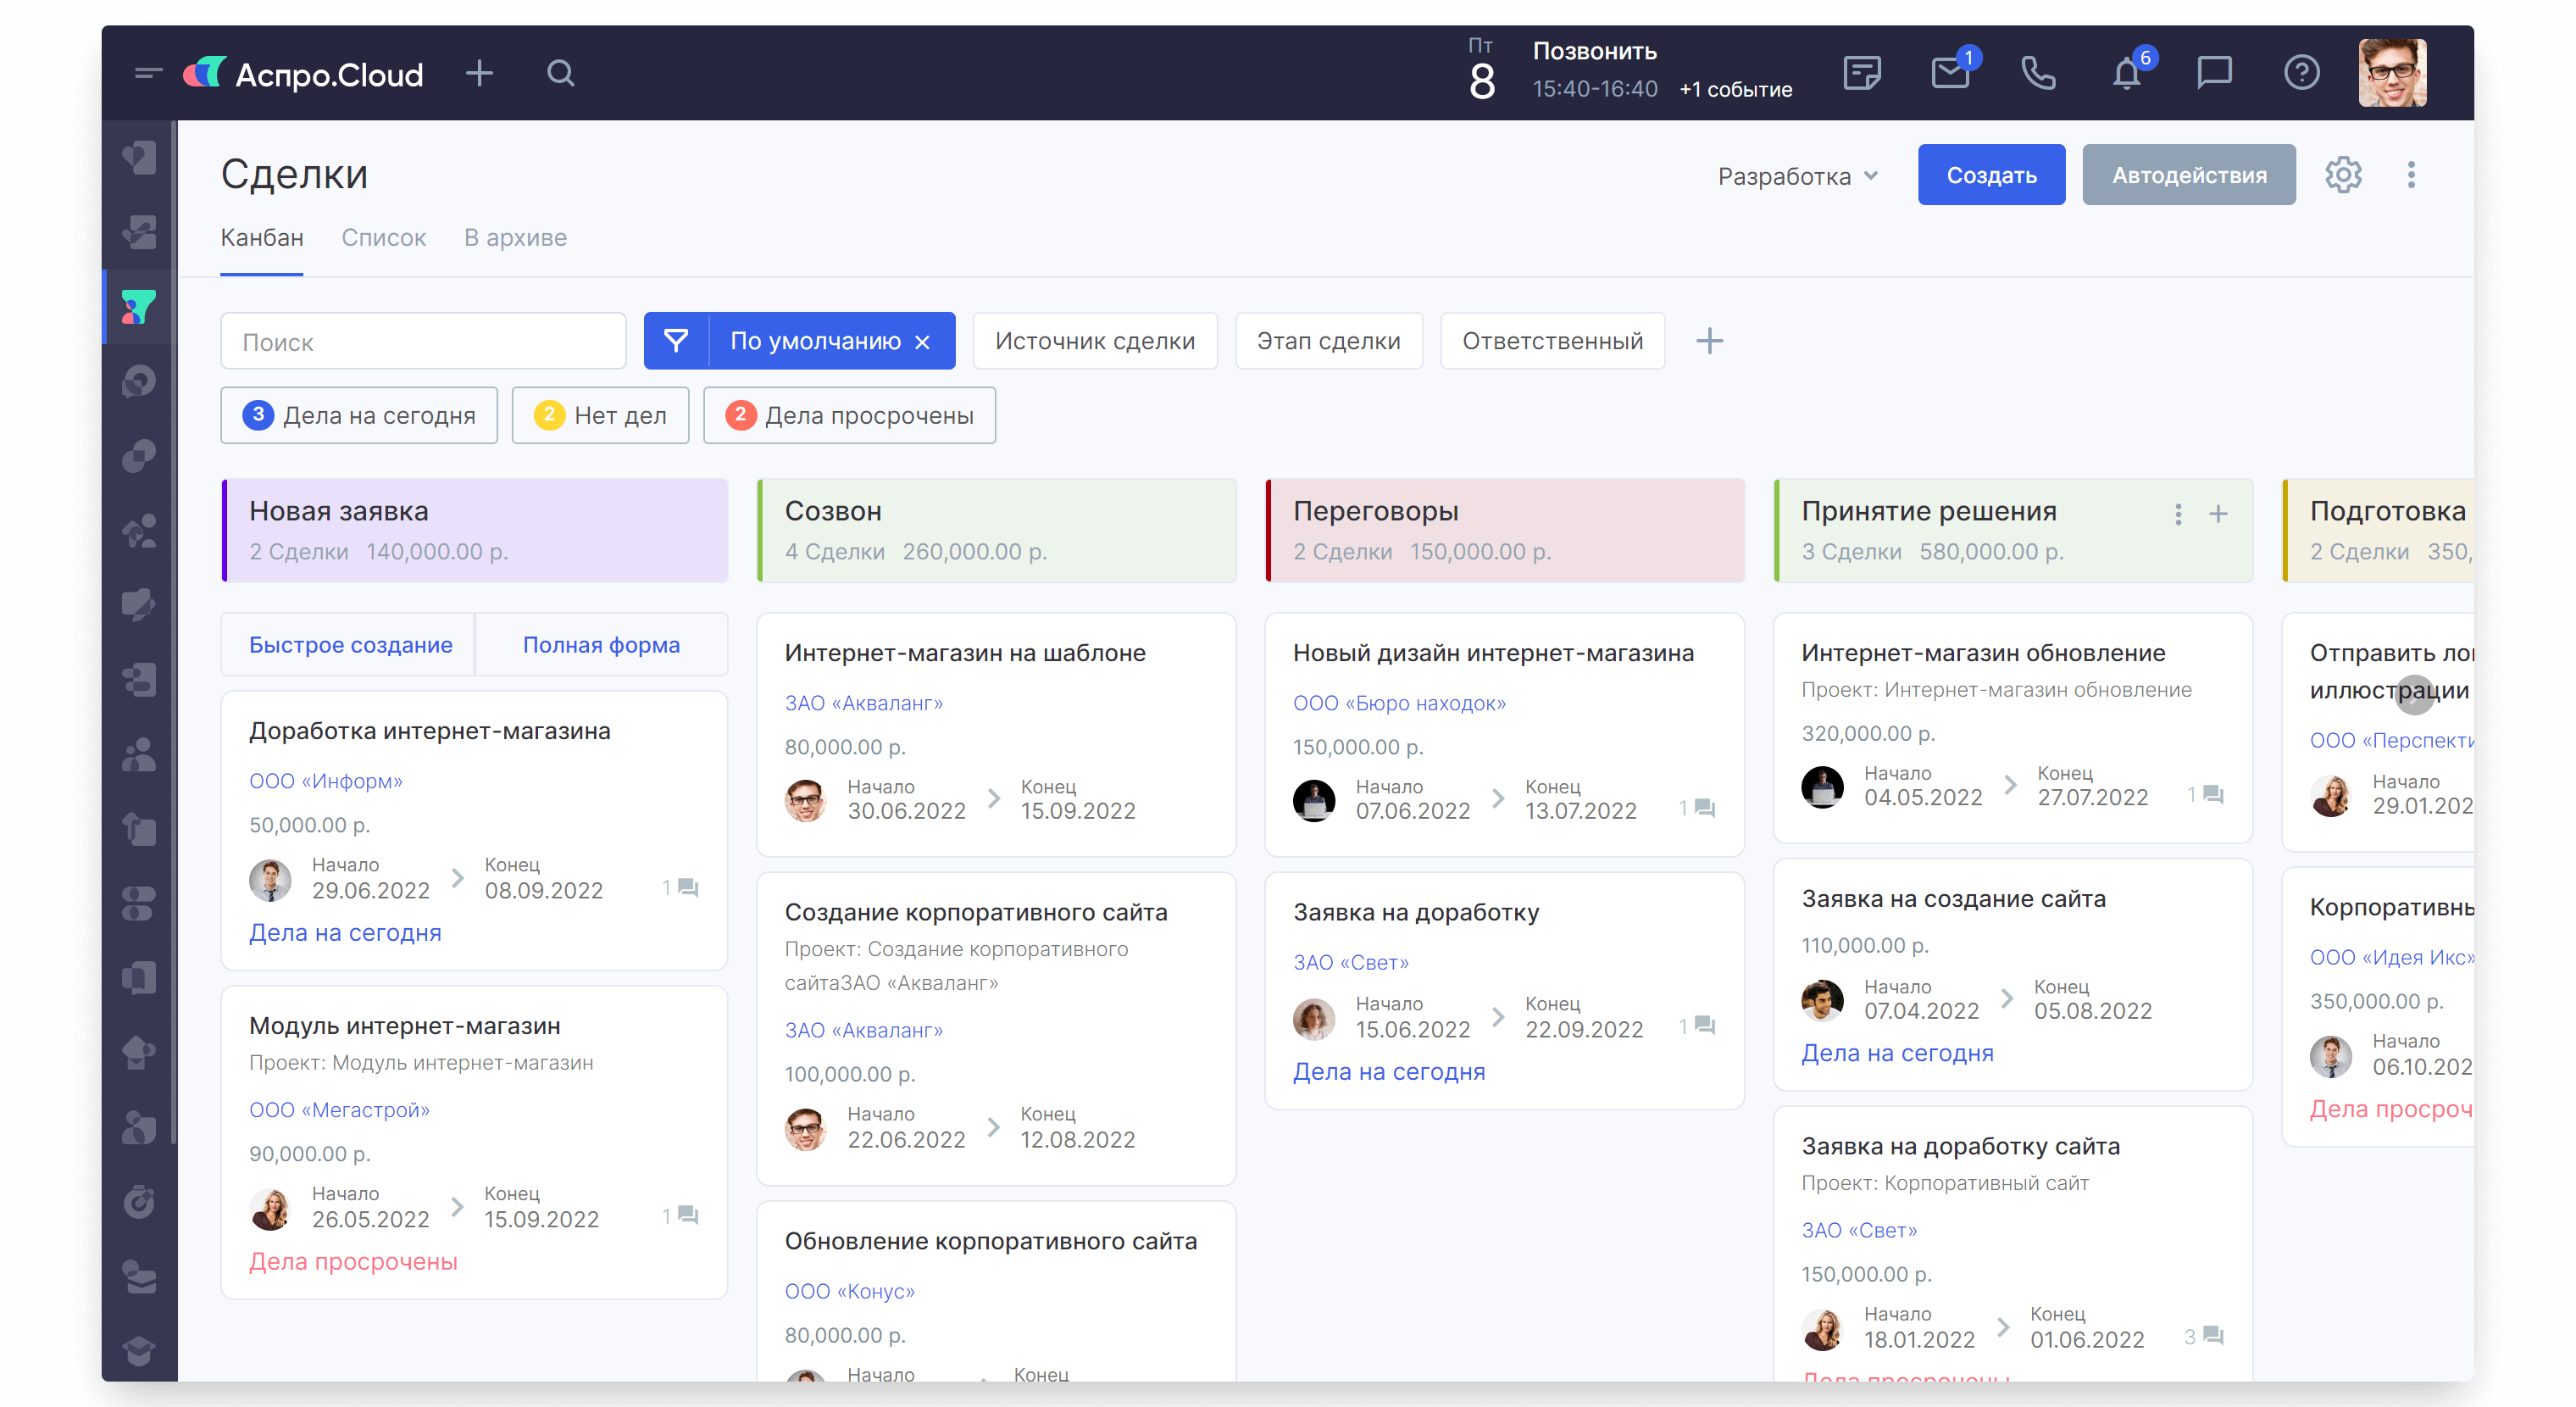Switch to the 'Список' tab
The image size is (2576, 1407).
[383, 238]
